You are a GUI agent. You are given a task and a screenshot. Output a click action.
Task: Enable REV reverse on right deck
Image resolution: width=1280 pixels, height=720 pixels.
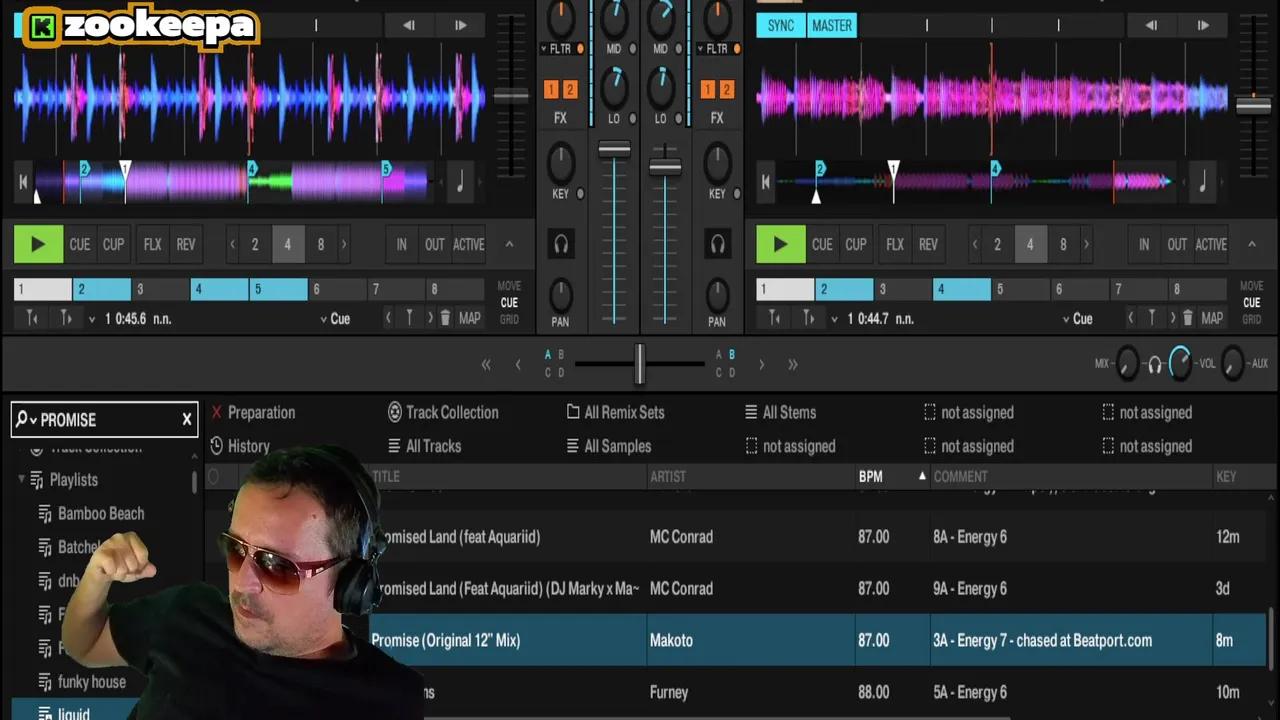[928, 244]
